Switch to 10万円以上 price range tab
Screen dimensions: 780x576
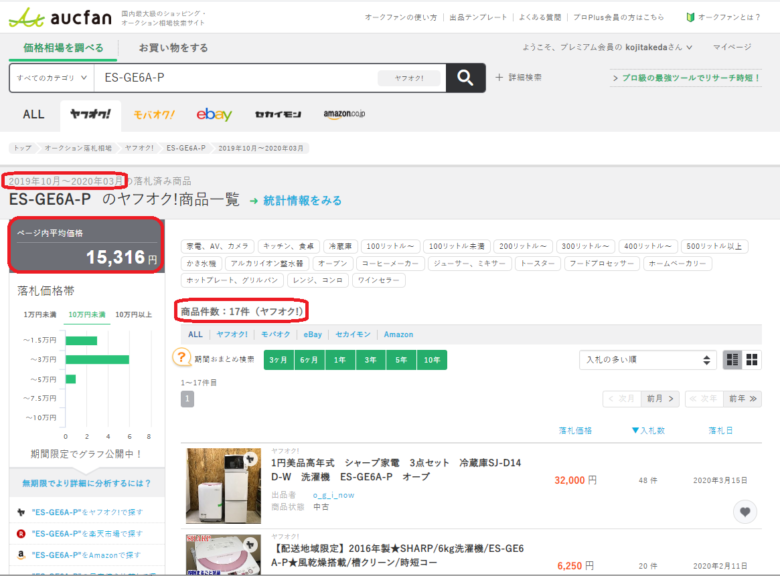point(133,314)
